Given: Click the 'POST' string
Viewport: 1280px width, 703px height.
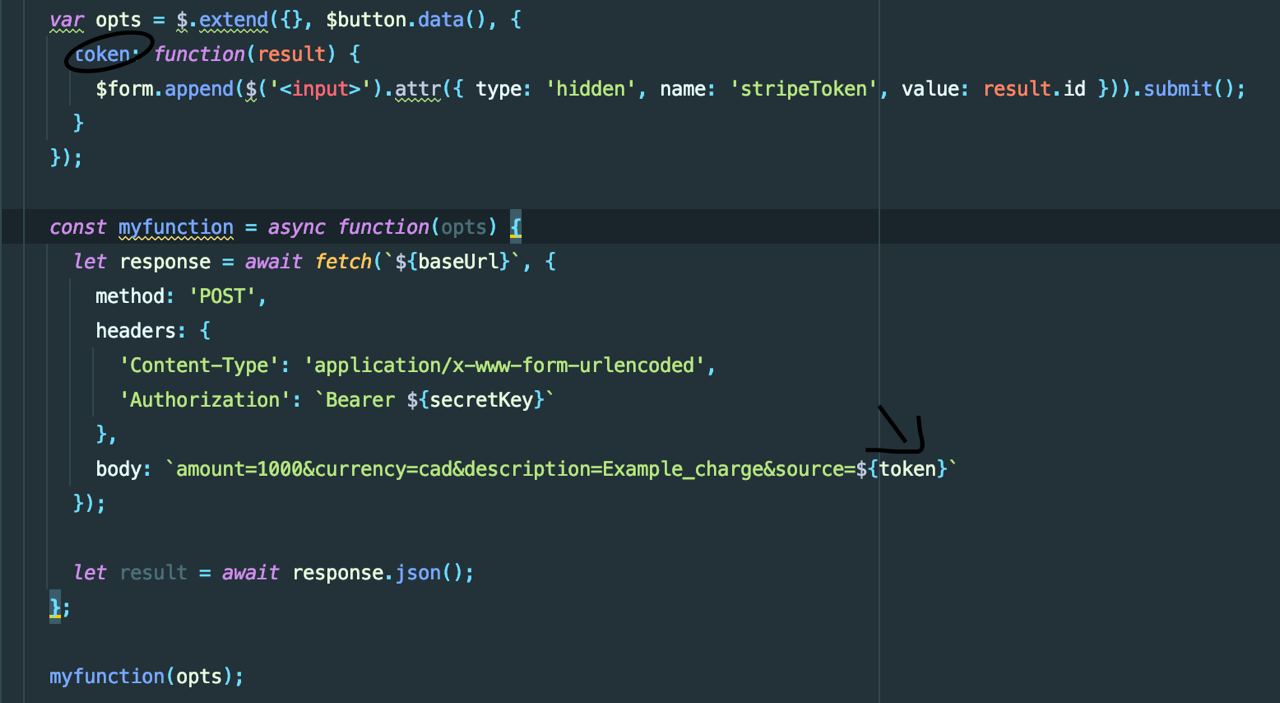Looking at the screenshot, I should 223,296.
